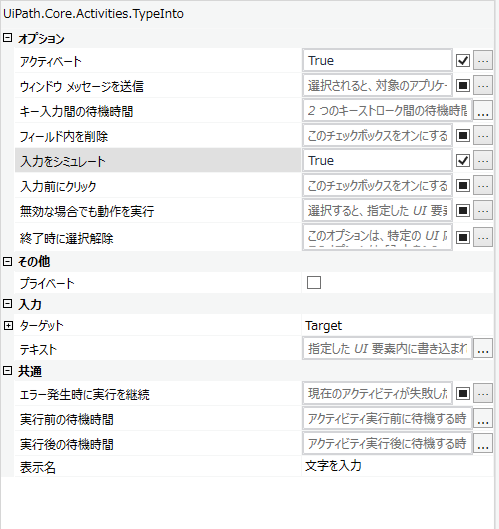
Task: Collapse the その他 section
Action: click(x=7, y=261)
